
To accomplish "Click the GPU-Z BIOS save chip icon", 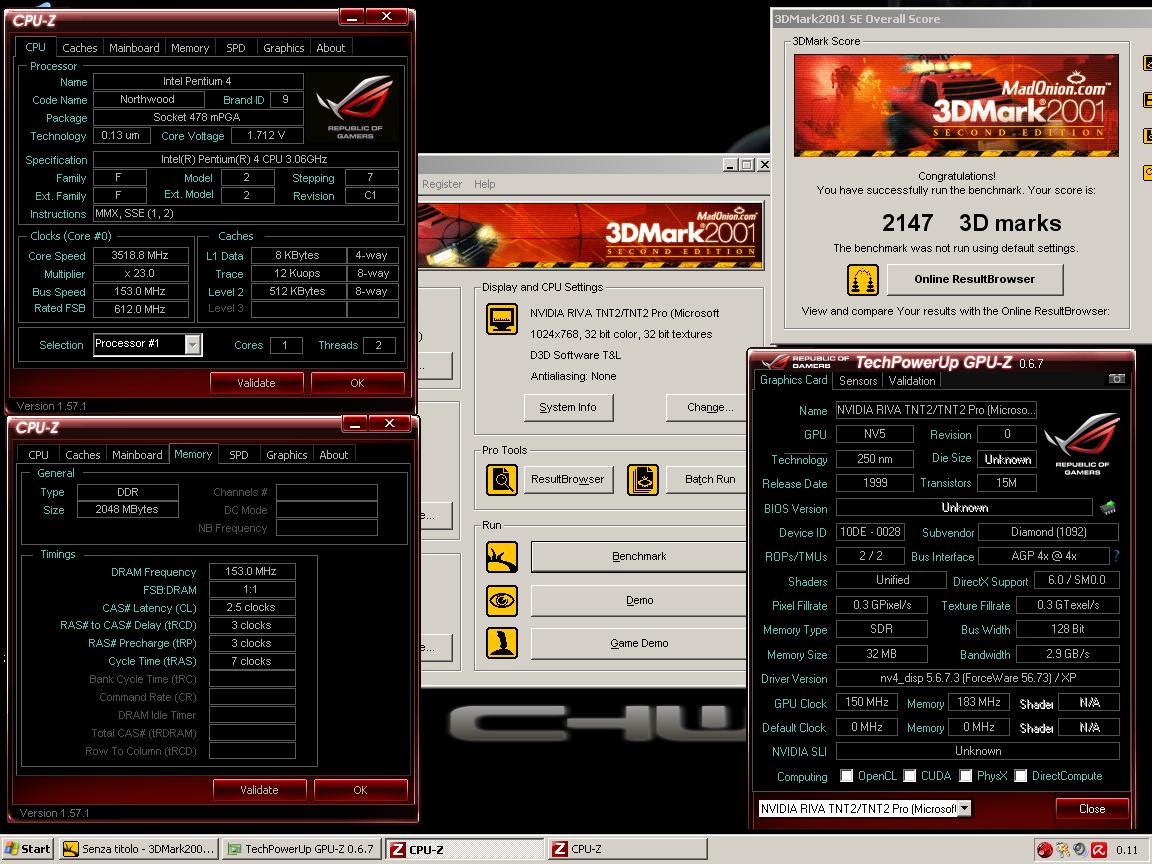I will (1108, 507).
